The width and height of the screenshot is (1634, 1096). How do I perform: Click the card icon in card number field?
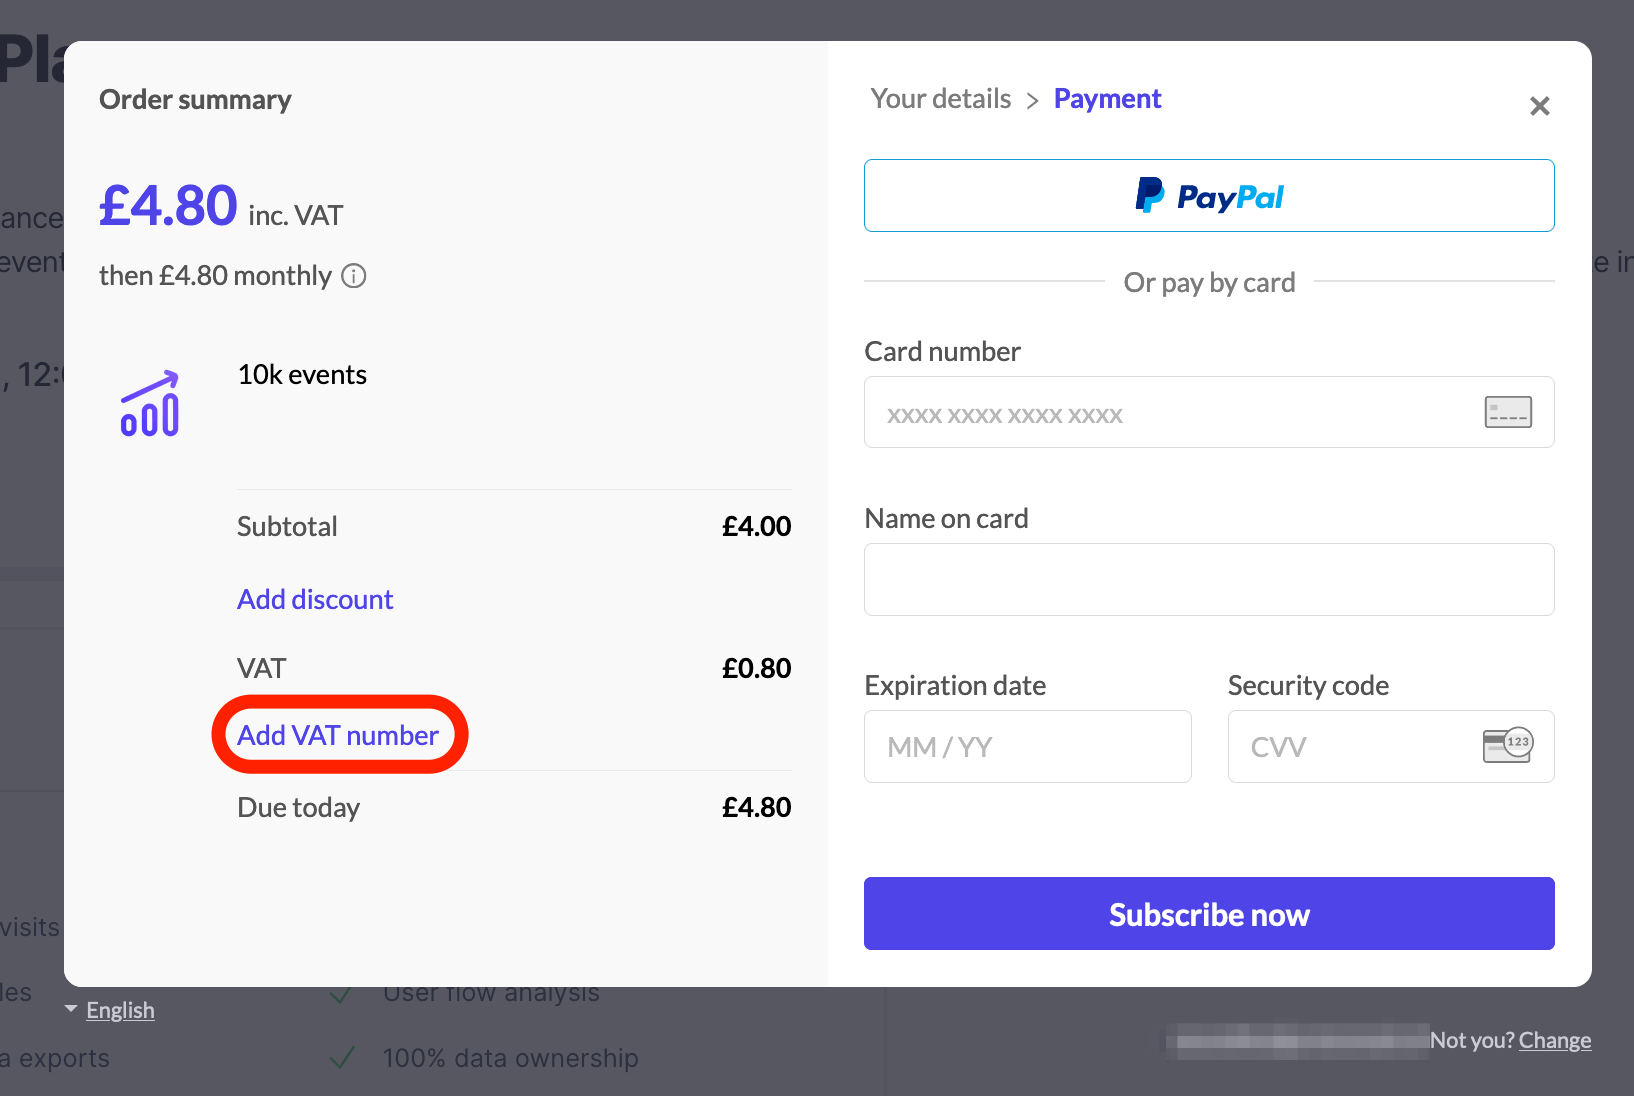1507,412
